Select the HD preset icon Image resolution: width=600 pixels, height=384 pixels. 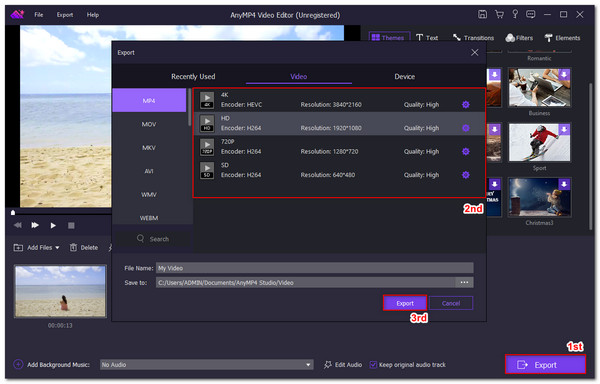click(x=207, y=124)
